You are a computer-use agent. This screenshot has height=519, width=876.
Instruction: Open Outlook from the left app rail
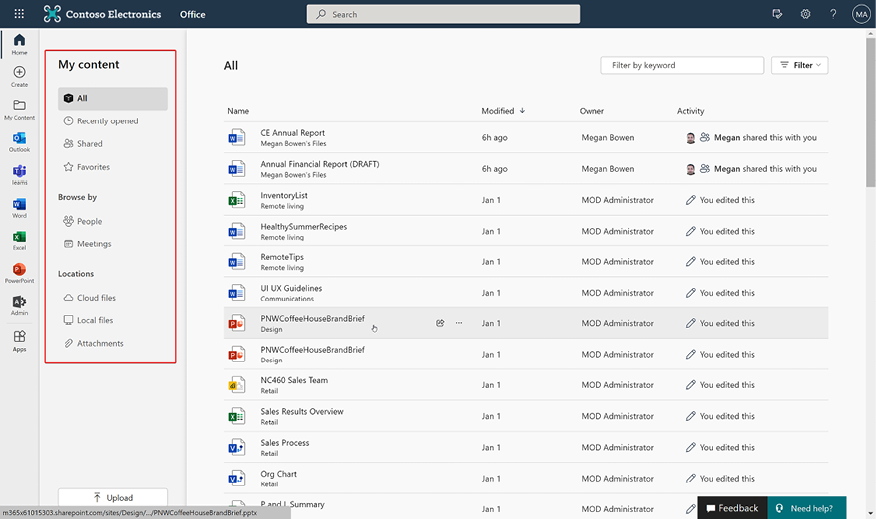pyautogui.click(x=20, y=142)
